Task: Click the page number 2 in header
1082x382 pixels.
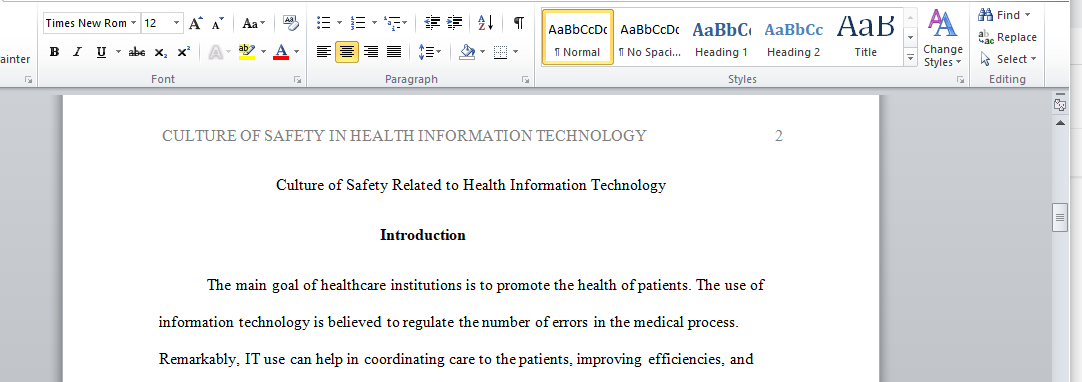Action: click(778, 136)
